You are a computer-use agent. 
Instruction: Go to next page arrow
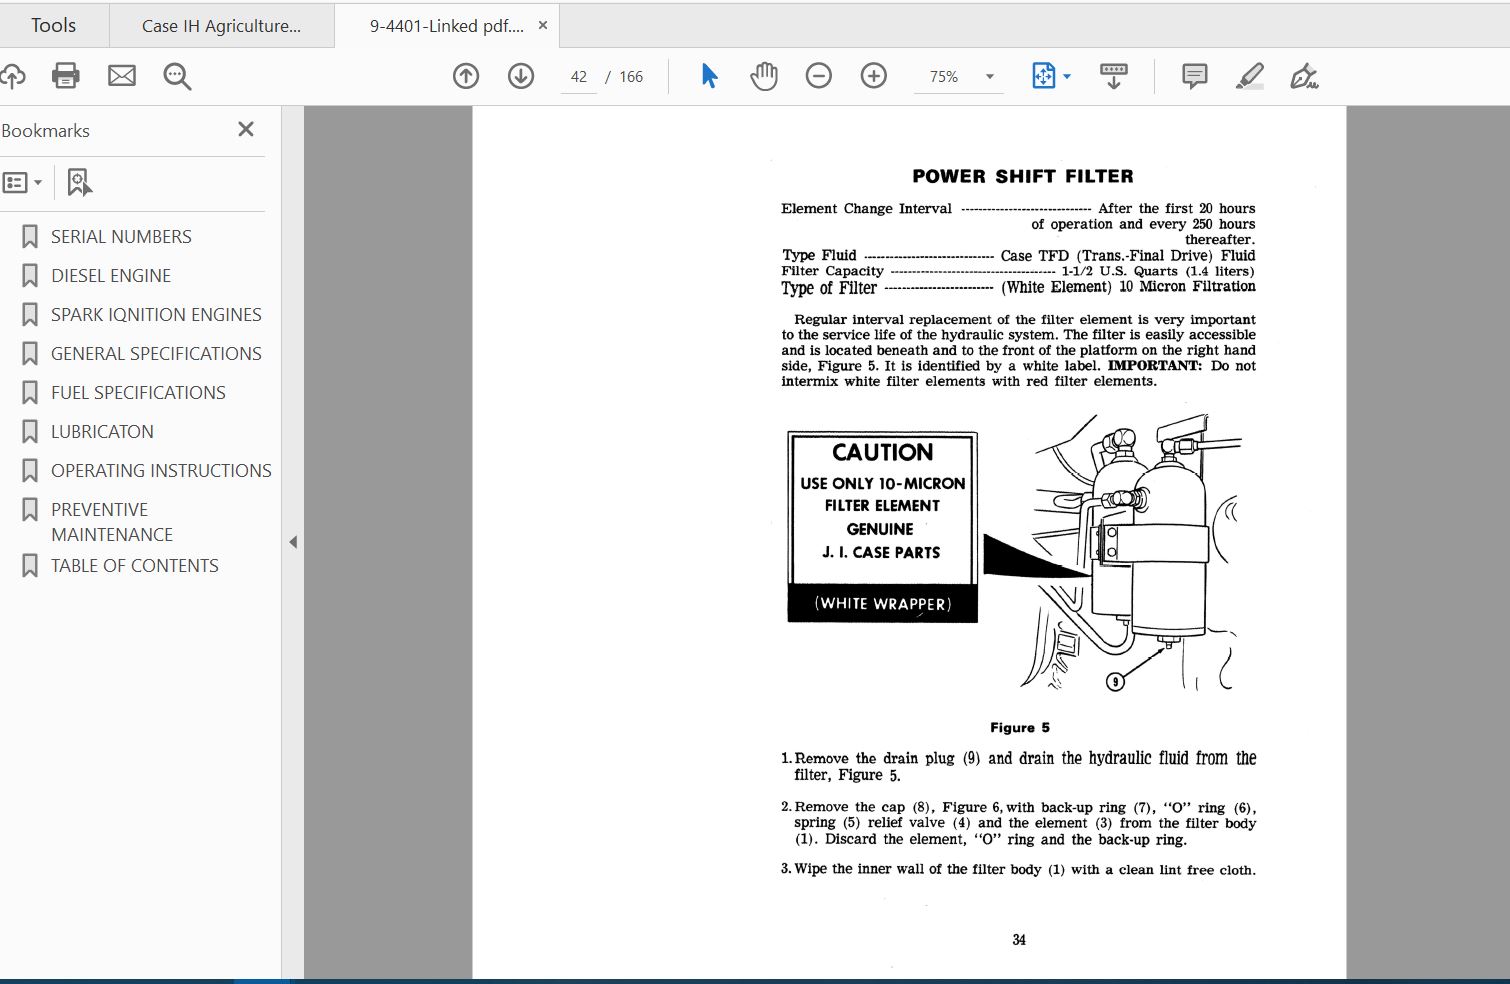(x=521, y=76)
